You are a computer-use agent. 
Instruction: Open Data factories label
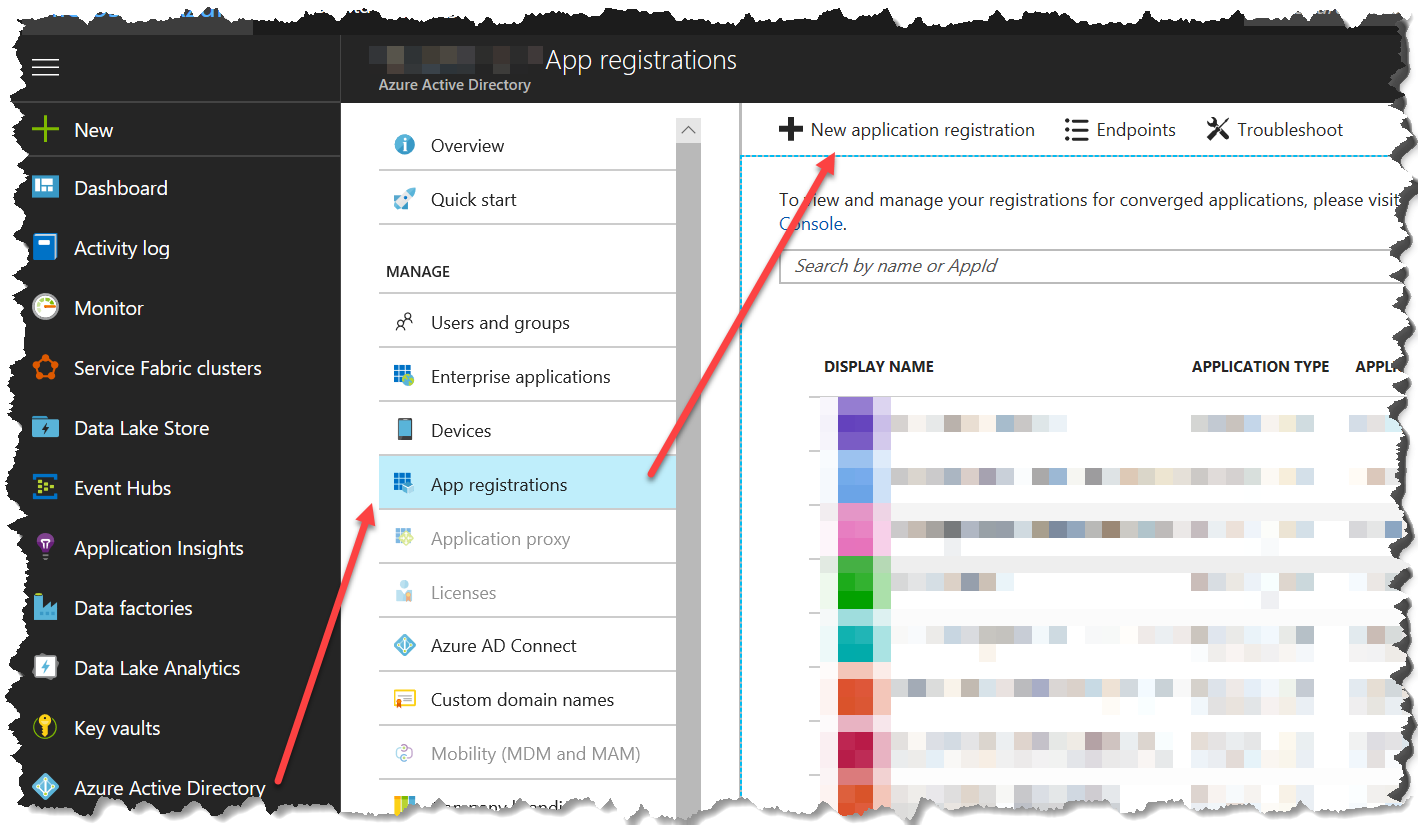[133, 608]
